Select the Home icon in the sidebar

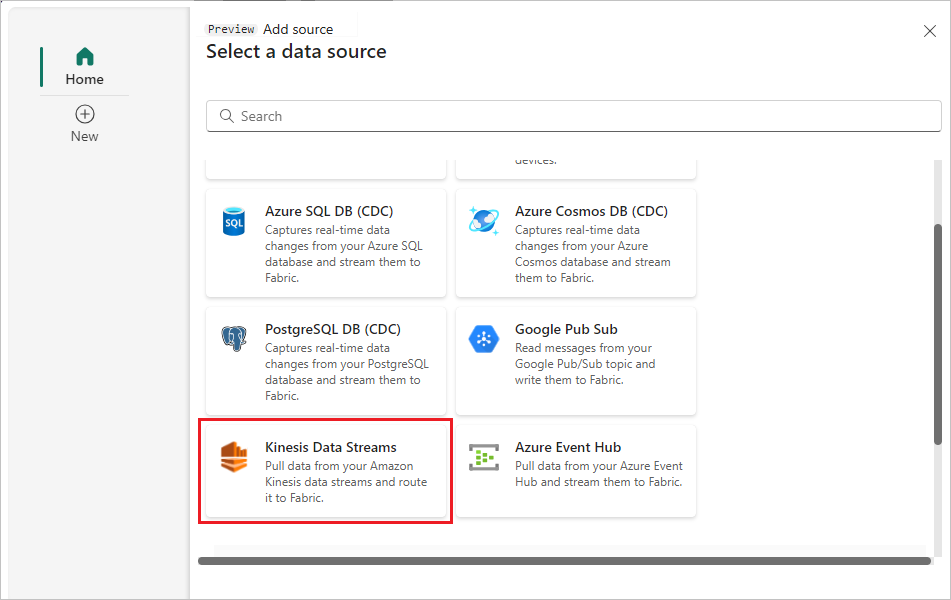[x=84, y=56]
